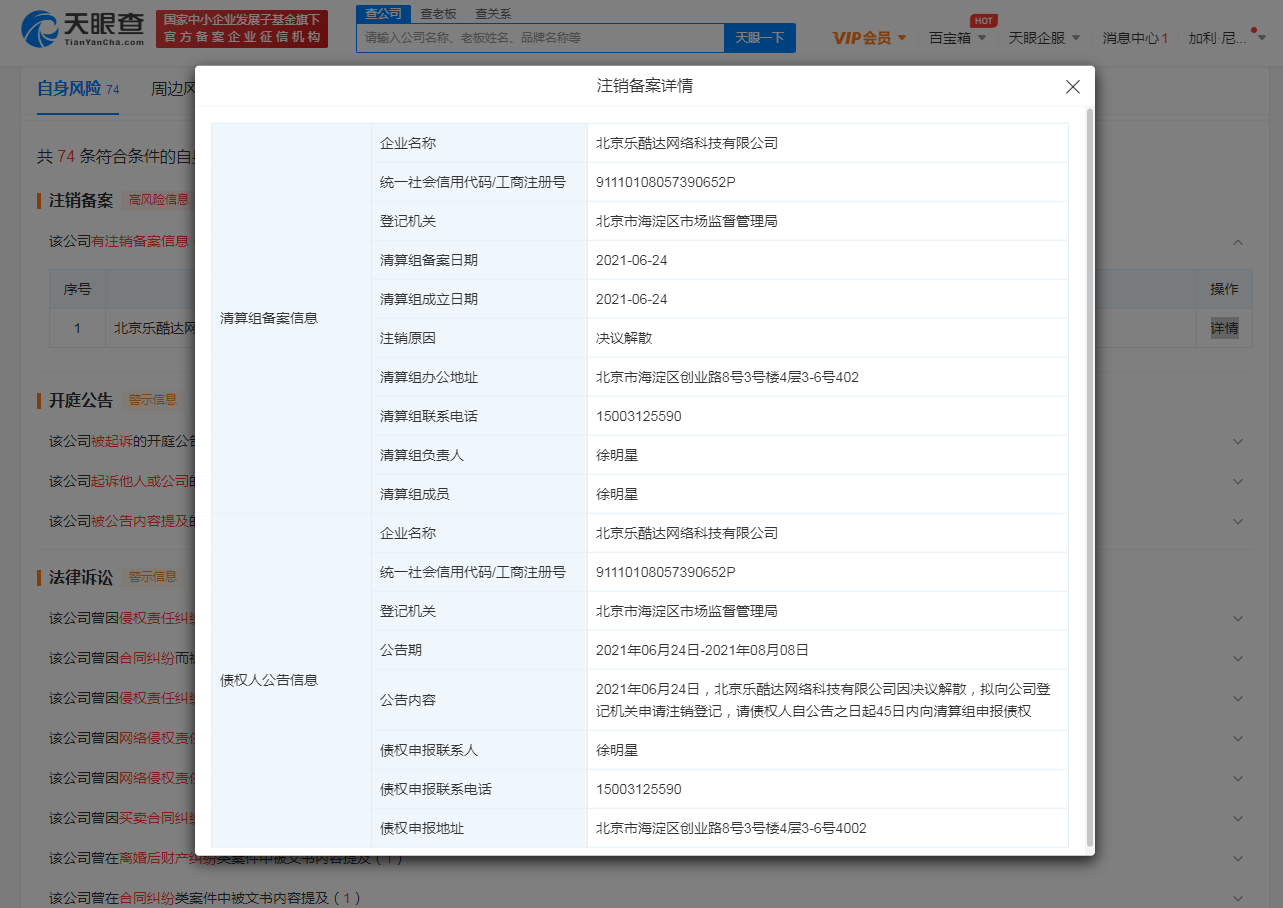Open 消息中心 notifications
Viewport: 1283px width, 908px height.
[x=1134, y=38]
